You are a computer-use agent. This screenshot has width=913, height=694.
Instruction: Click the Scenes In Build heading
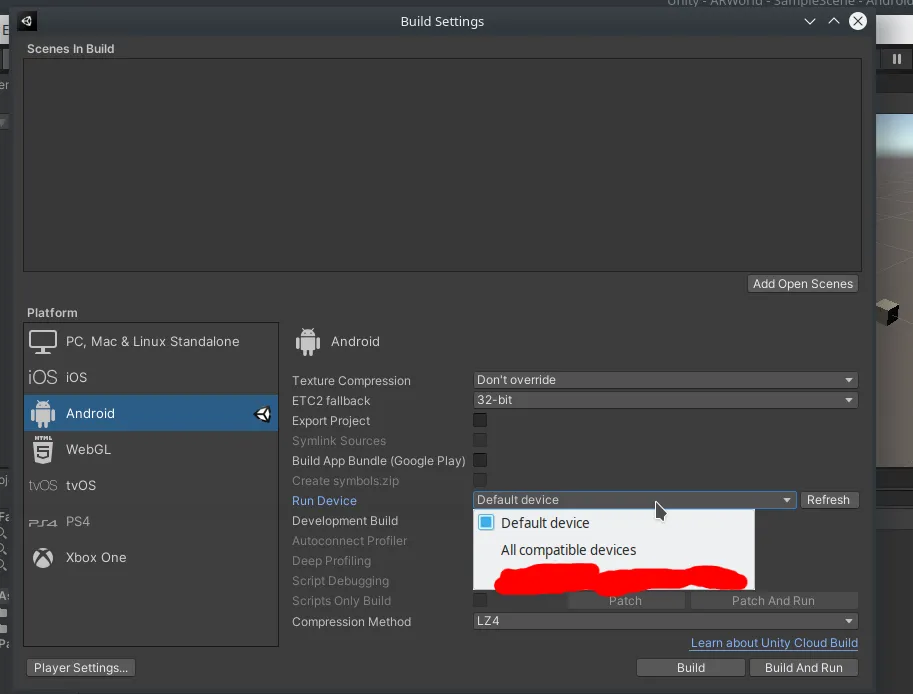70,49
